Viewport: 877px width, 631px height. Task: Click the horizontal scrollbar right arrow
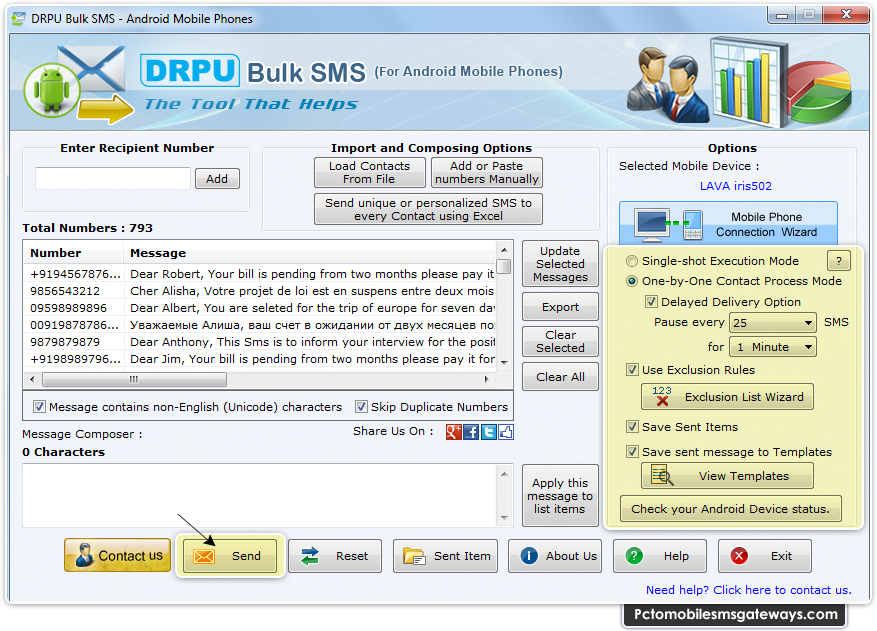[487, 379]
